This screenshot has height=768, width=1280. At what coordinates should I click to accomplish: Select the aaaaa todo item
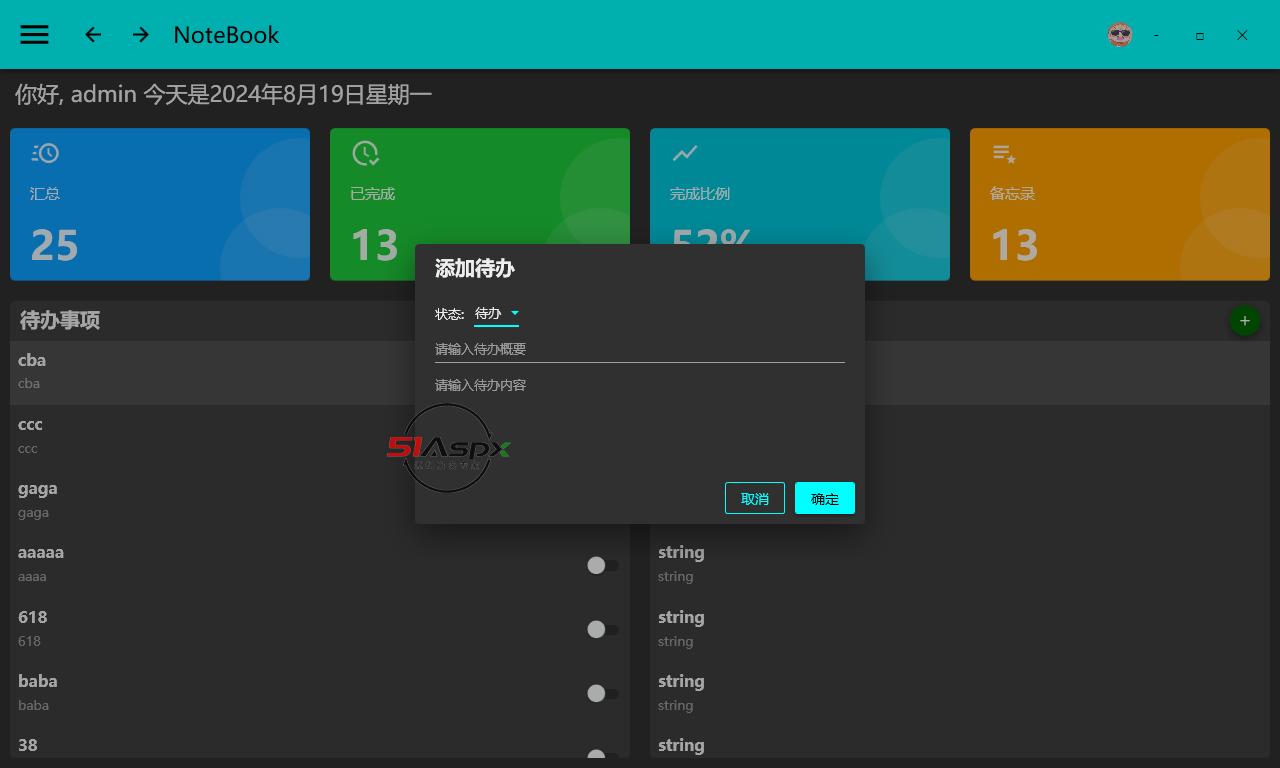click(x=320, y=564)
